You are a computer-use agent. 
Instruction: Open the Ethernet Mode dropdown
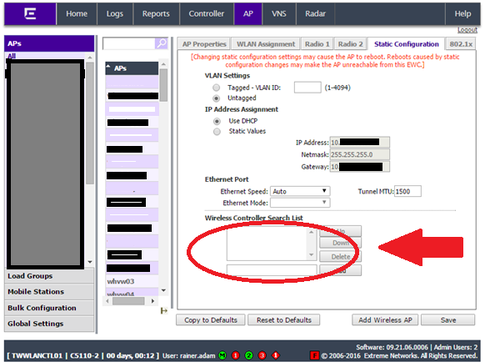[300, 203]
